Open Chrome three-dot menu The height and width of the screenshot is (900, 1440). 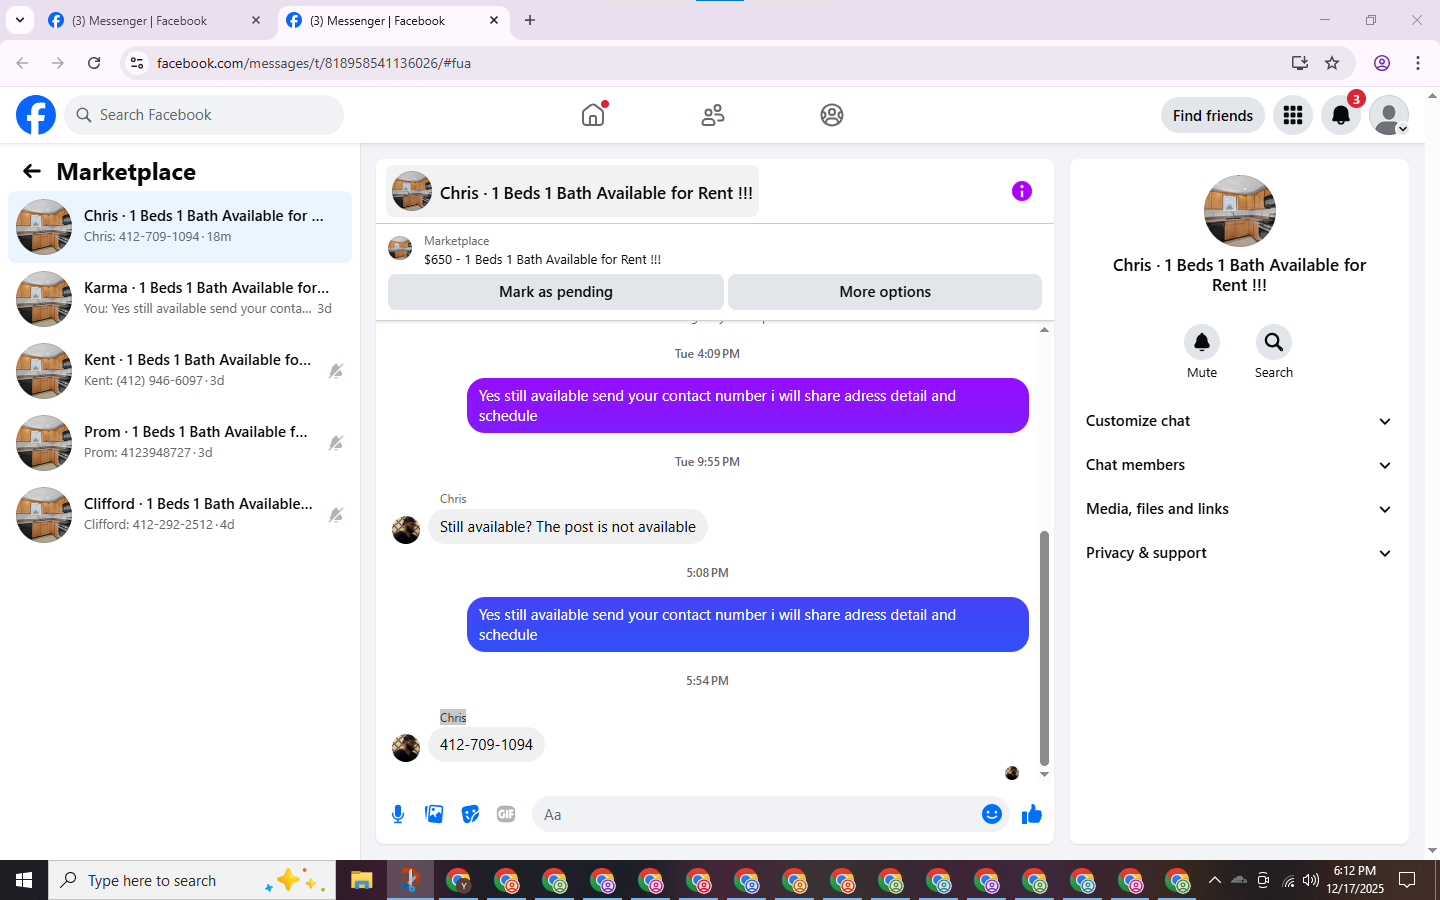click(x=1418, y=63)
